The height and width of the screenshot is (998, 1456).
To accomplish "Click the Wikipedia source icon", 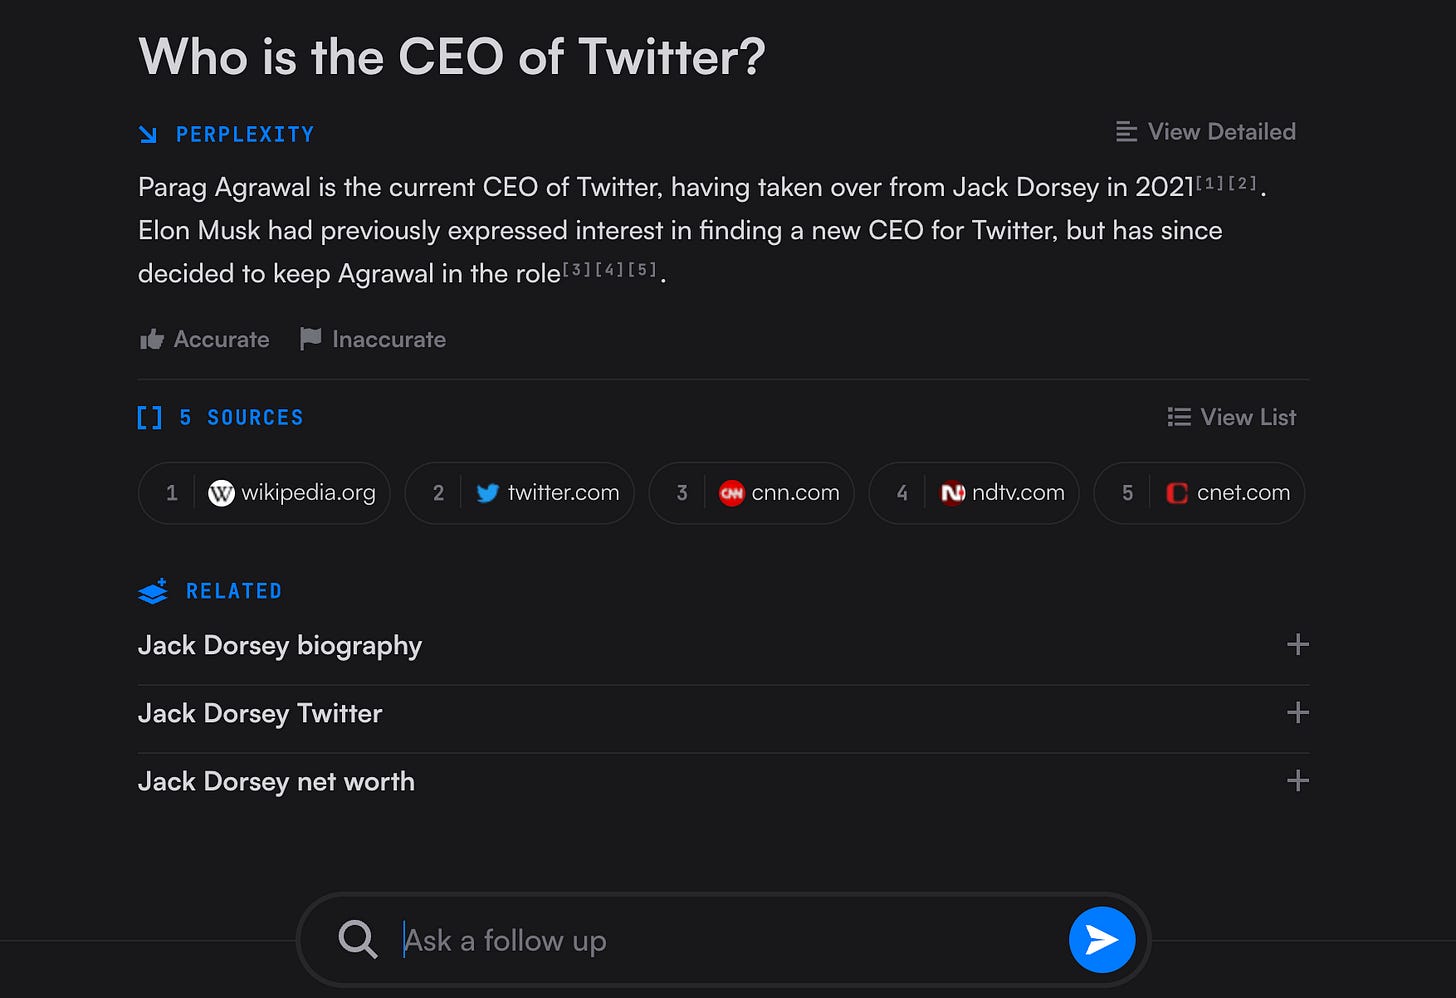I will coord(221,493).
